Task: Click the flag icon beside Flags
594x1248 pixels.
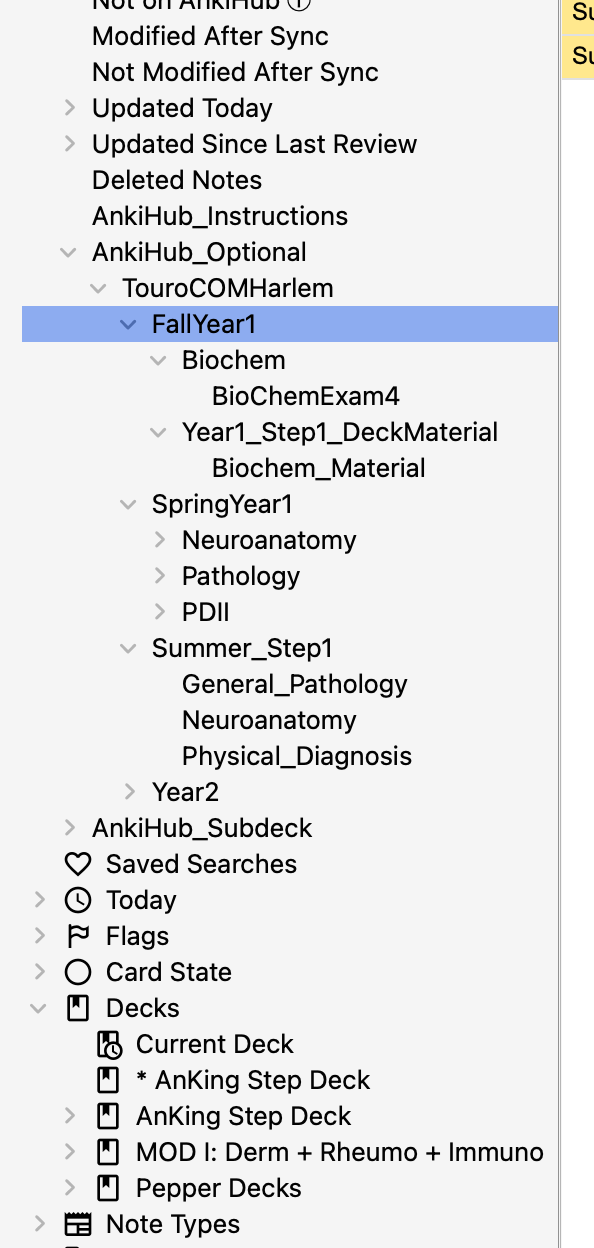Action: (x=77, y=936)
